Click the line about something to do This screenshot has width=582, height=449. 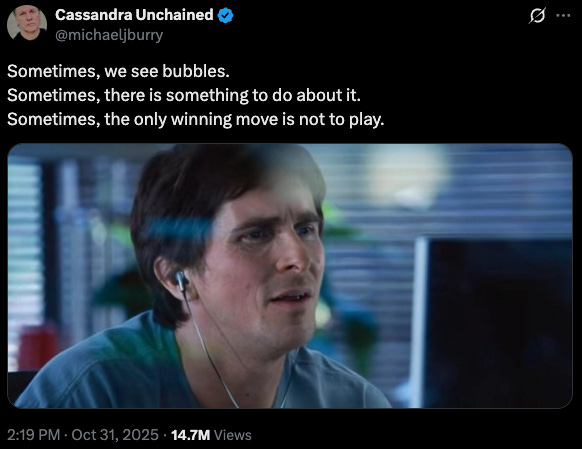(x=184, y=95)
